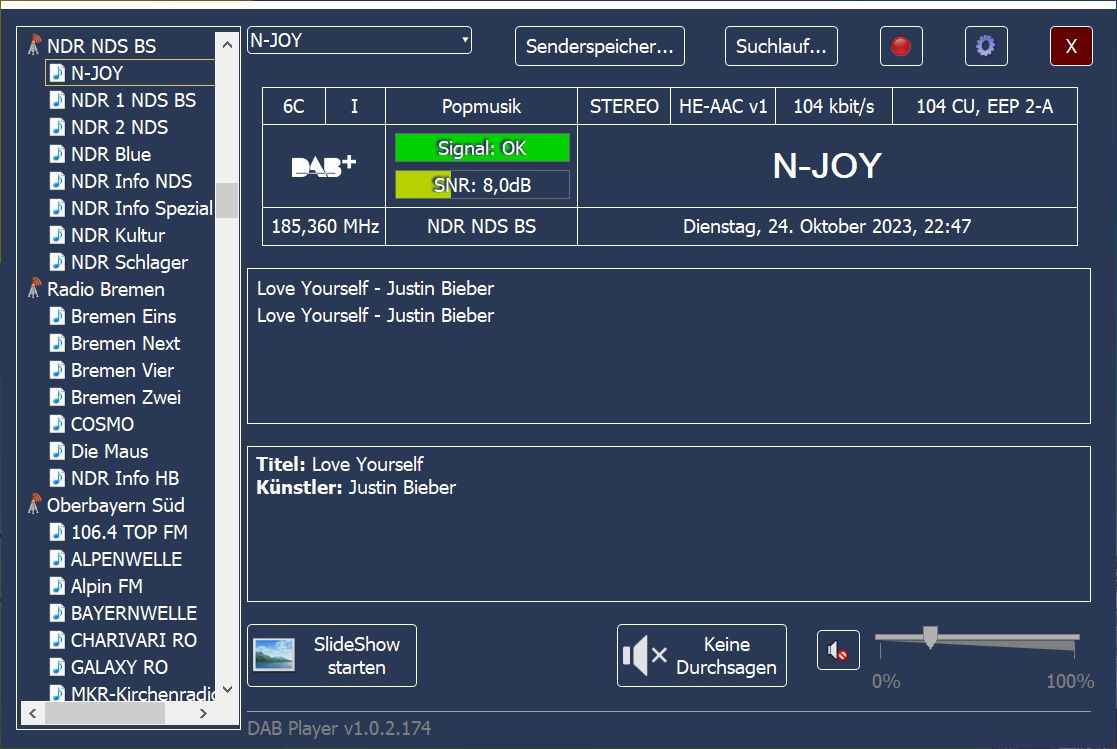Select Bremen Next station
Image resolution: width=1117 pixels, height=749 pixels.
(x=125, y=343)
